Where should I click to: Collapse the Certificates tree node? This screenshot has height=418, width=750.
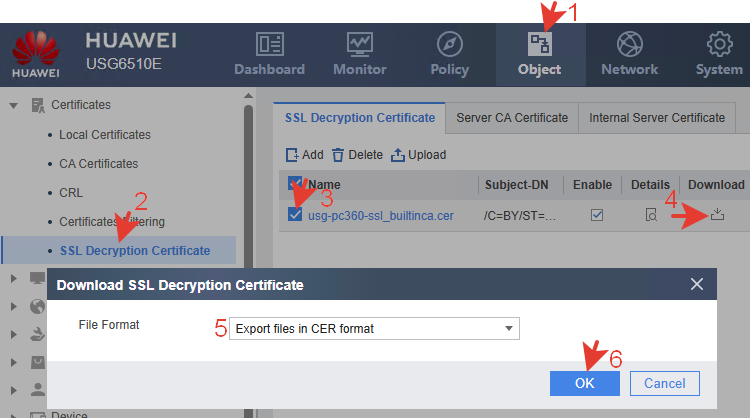pyautogui.click(x=13, y=105)
